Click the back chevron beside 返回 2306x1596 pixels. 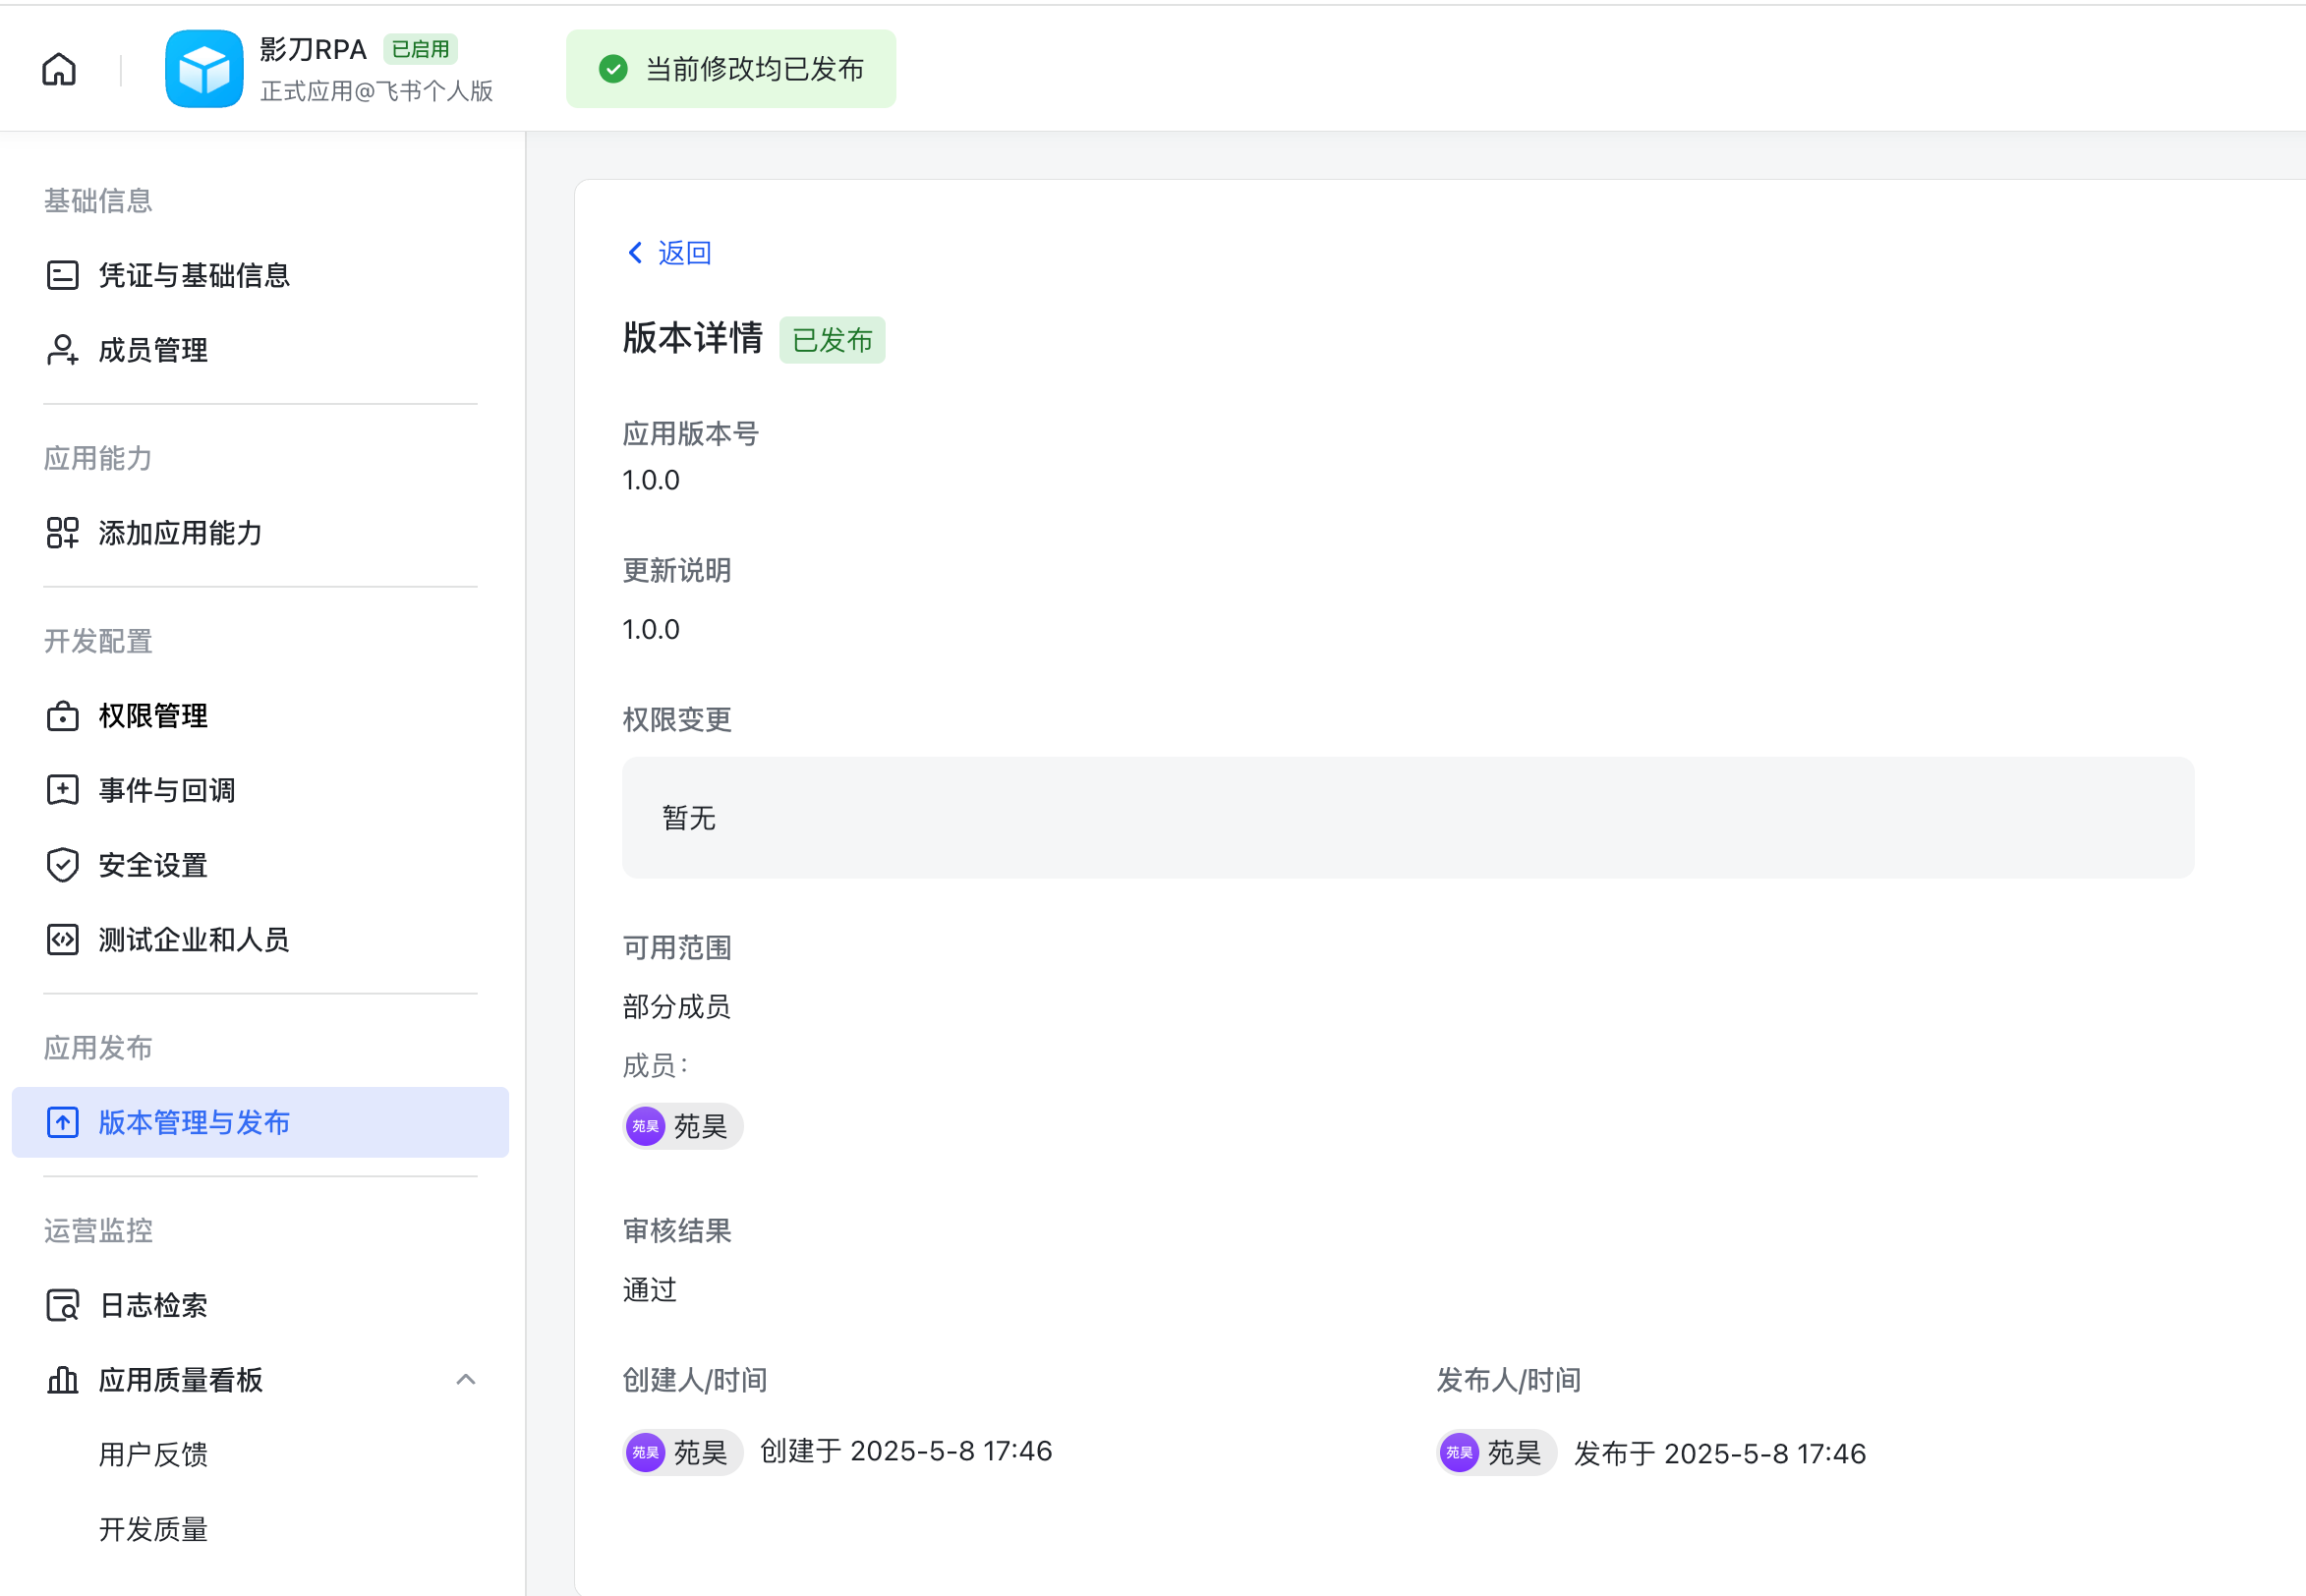(635, 253)
